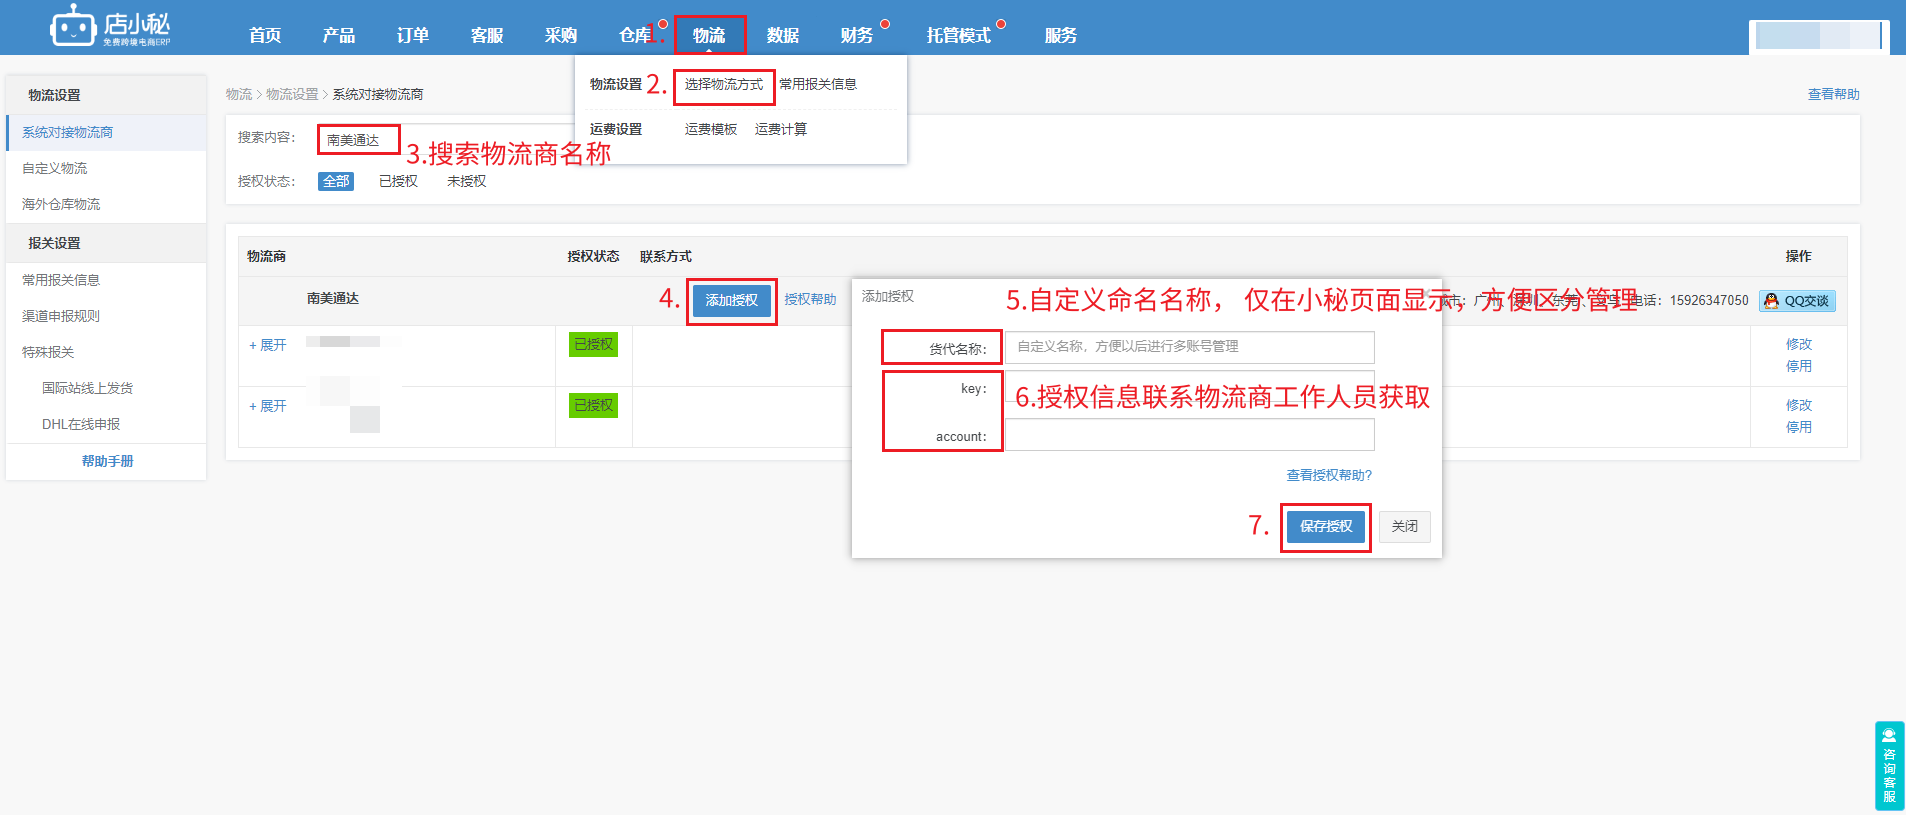The image size is (1906, 815).
Task: Choose 运费模板 in the dropdown menu
Action: 711,130
